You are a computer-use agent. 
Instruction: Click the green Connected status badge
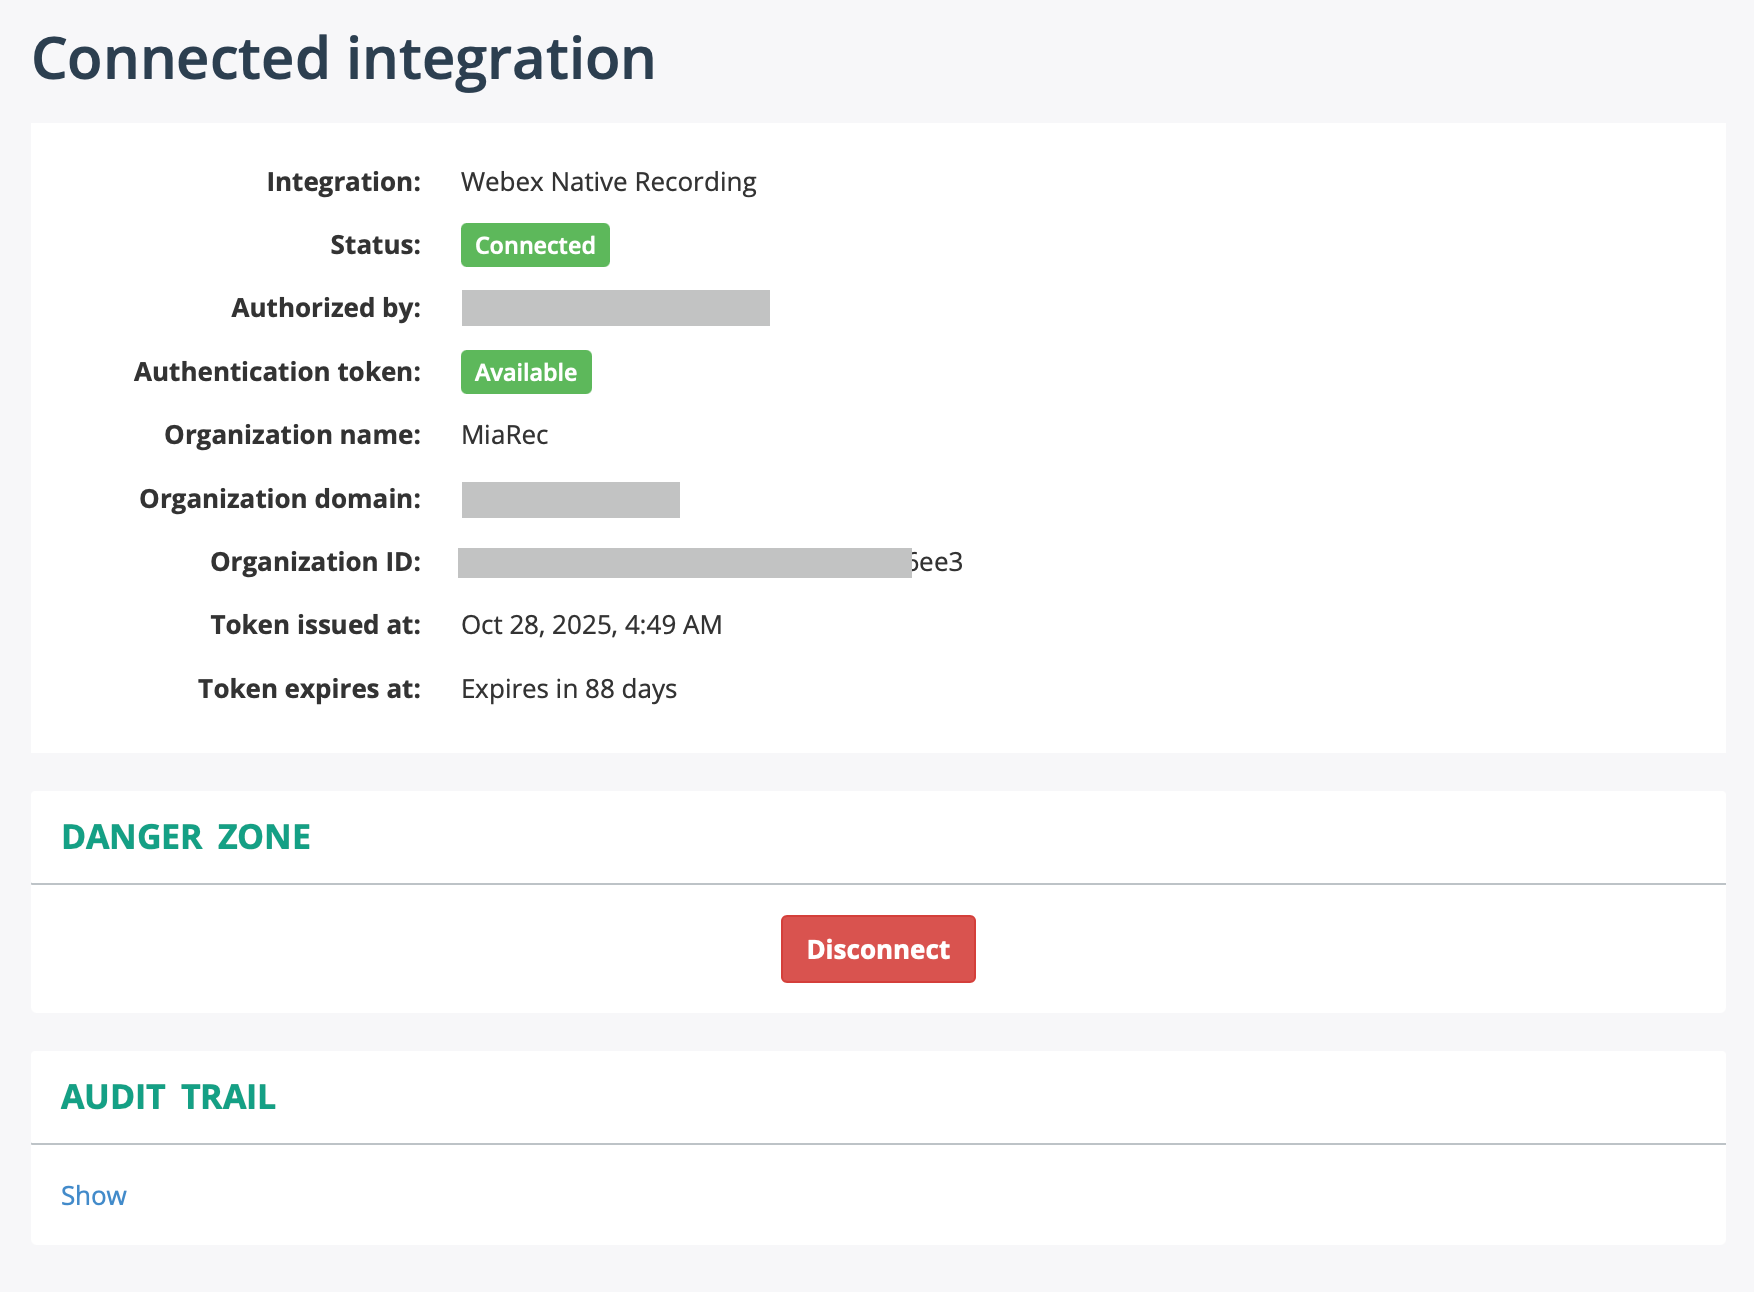(535, 244)
